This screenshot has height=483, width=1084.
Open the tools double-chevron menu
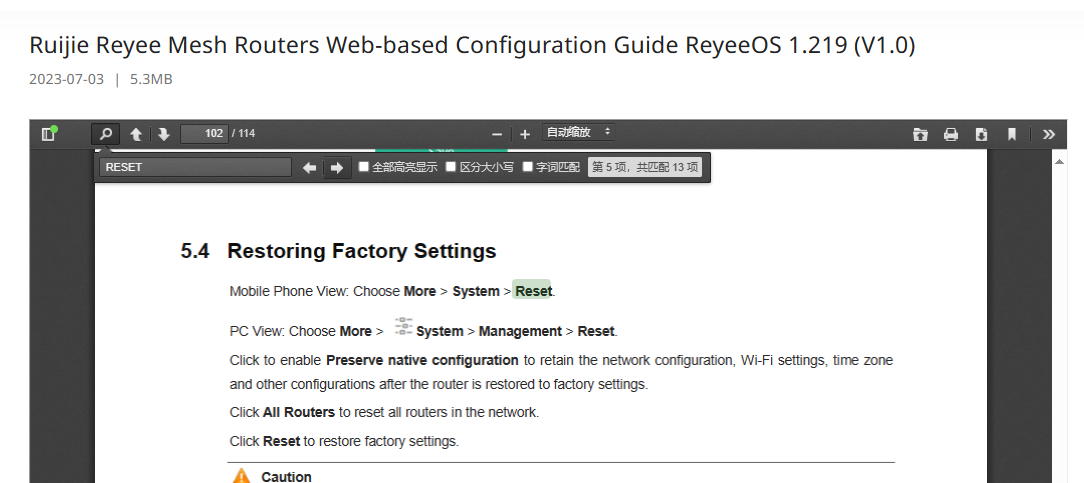tap(1049, 134)
